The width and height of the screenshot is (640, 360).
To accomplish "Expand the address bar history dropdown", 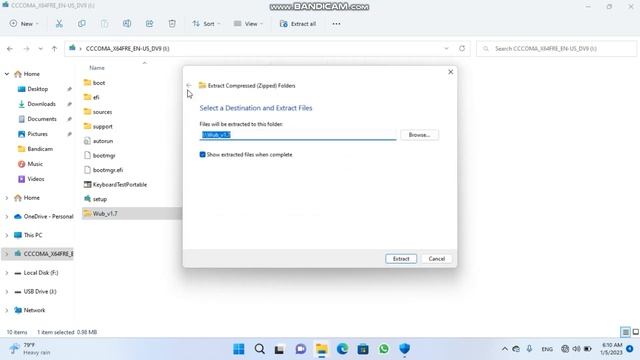I will point(446,49).
